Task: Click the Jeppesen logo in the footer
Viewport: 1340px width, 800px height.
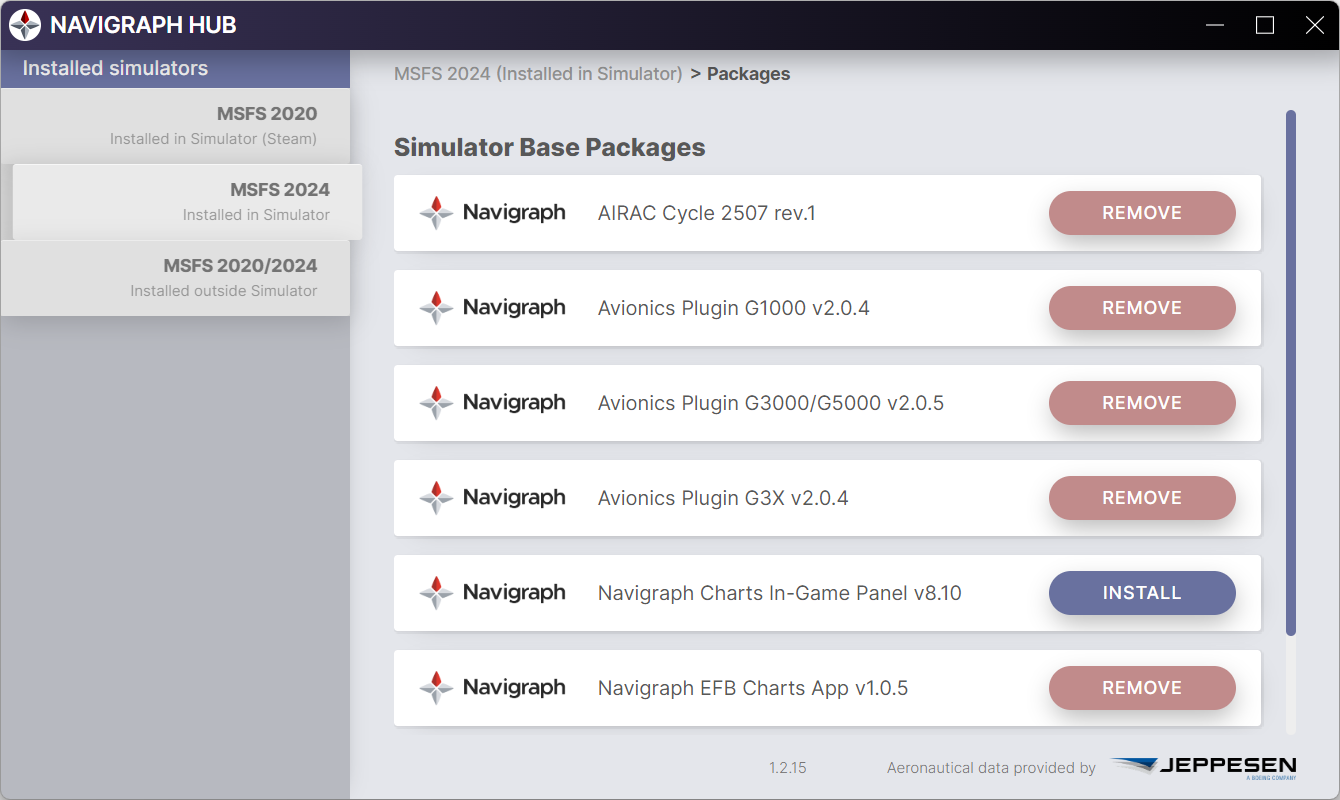Action: [1204, 767]
